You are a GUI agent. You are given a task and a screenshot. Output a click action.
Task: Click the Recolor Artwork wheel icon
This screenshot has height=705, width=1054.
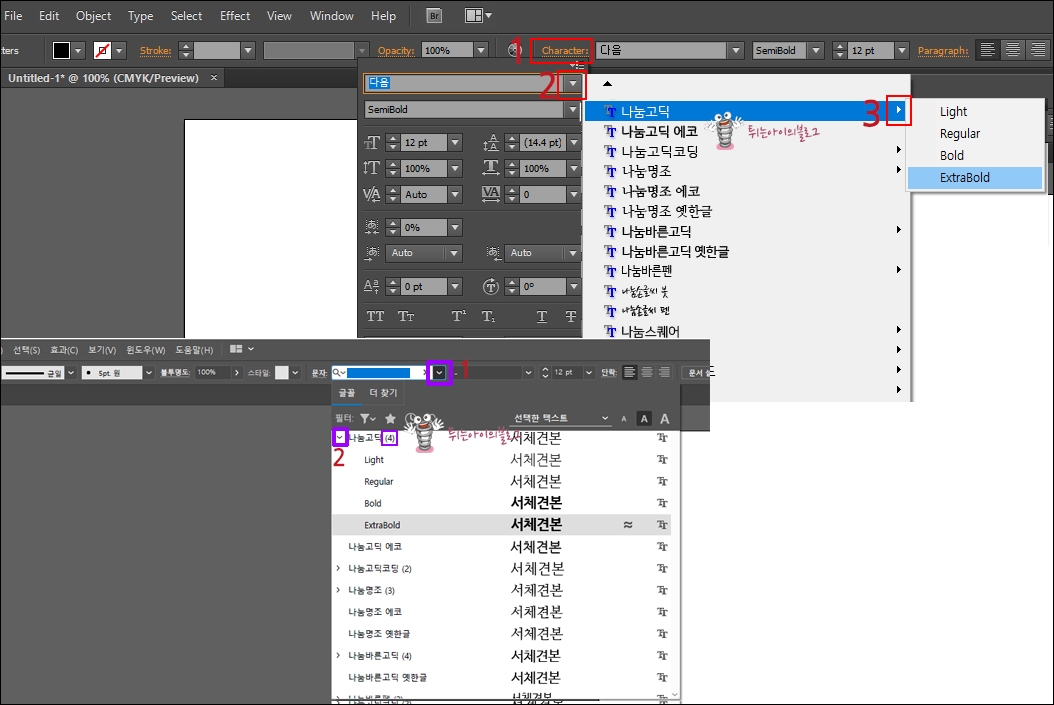tap(514, 50)
